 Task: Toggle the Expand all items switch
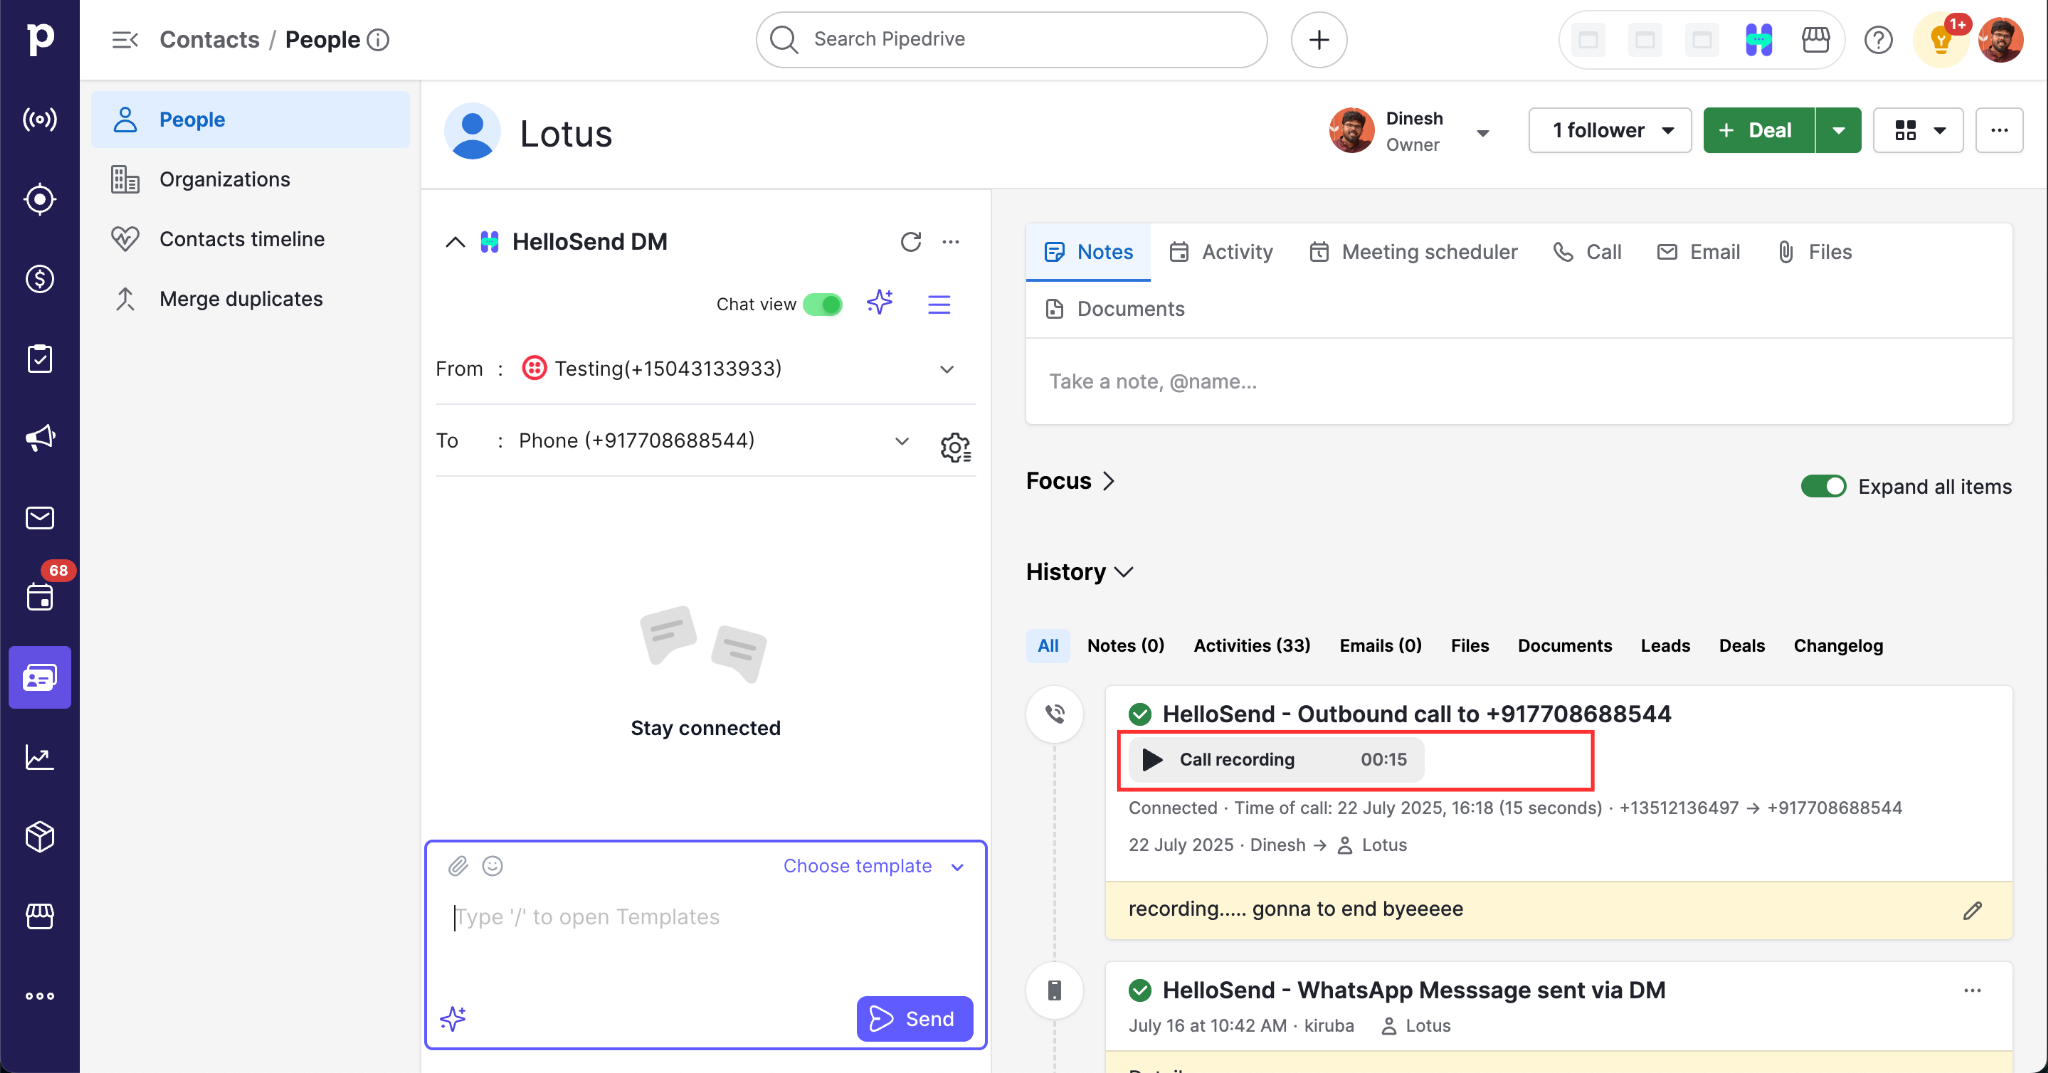pyautogui.click(x=1823, y=486)
